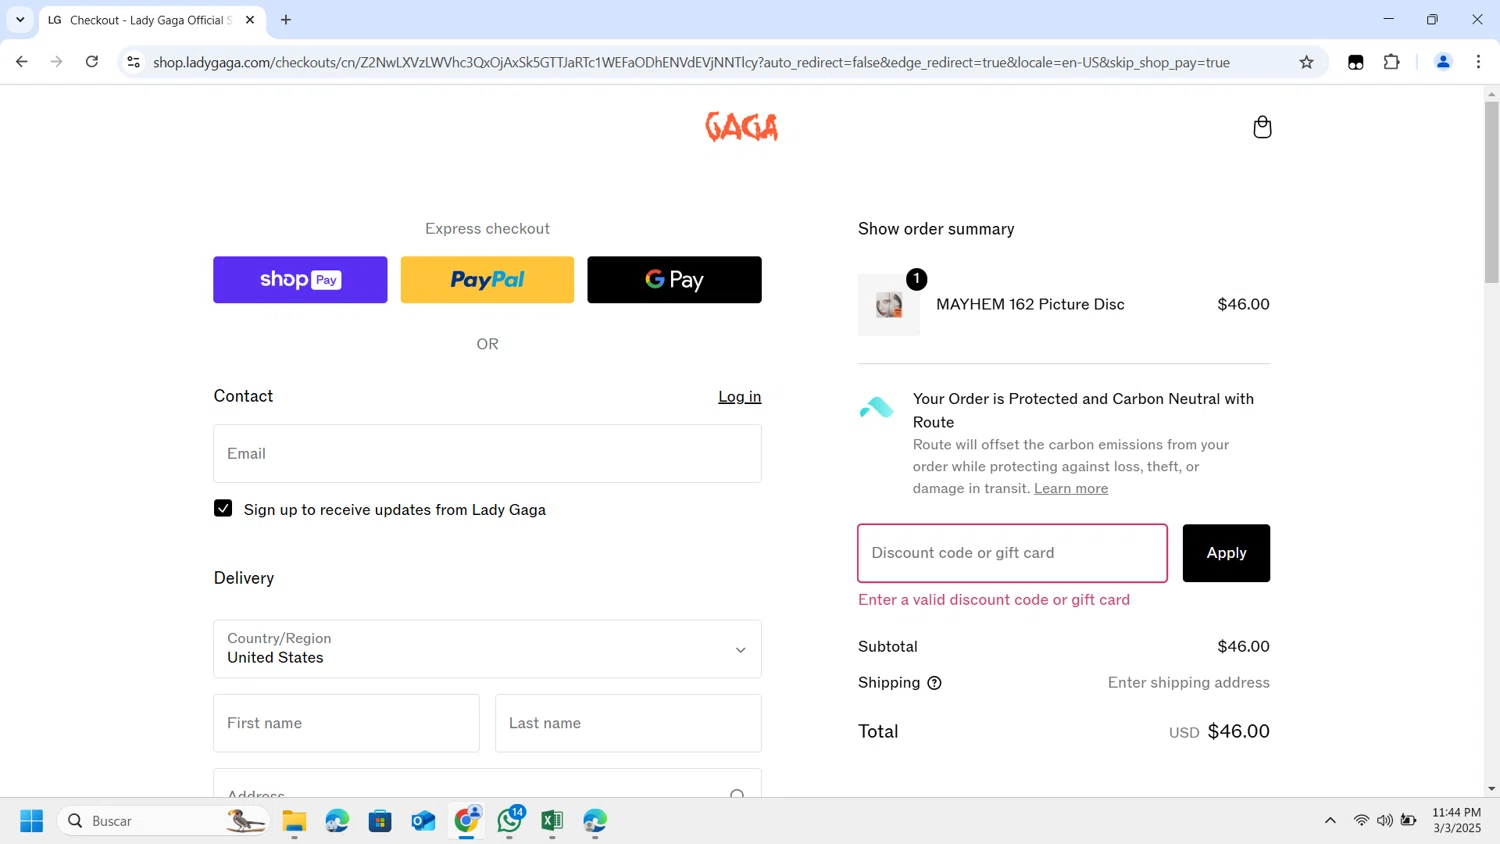Focus the Email input field
Image resolution: width=1500 pixels, height=844 pixels.
[487, 454]
